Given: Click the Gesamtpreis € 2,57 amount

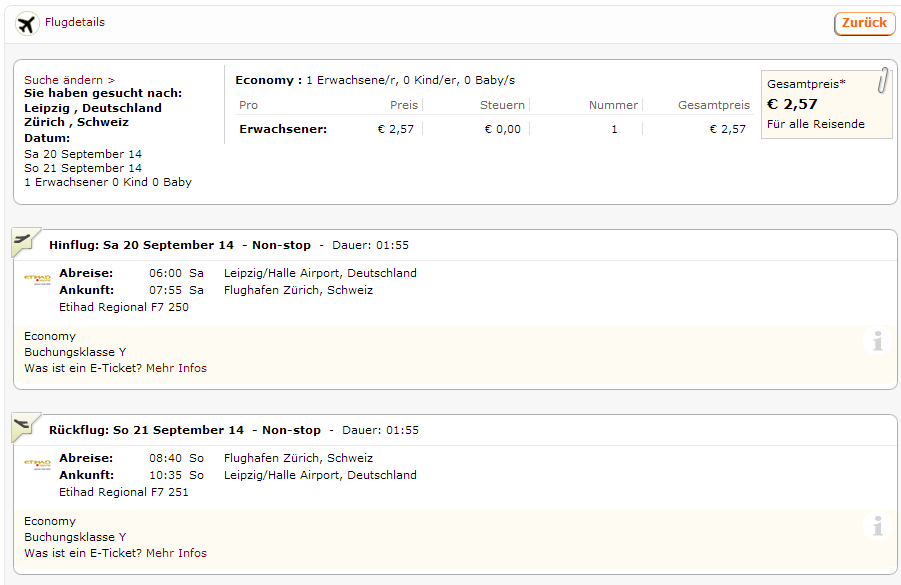Looking at the screenshot, I should (x=792, y=104).
